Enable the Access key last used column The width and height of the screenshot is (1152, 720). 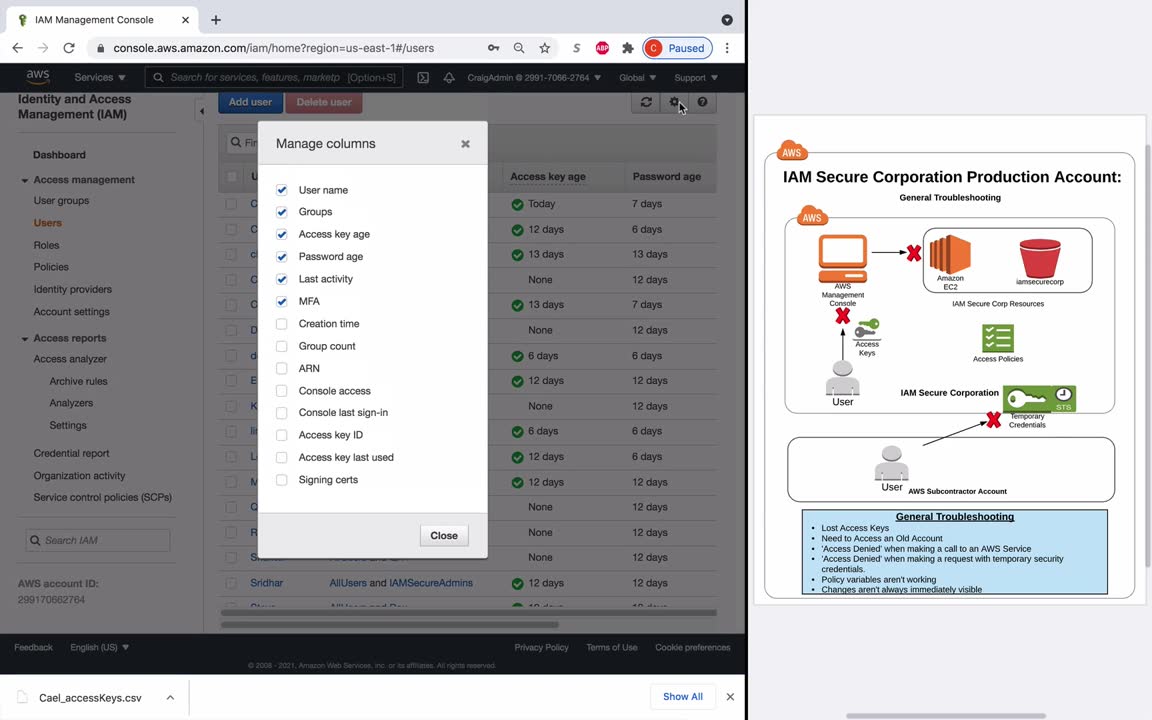pyautogui.click(x=281, y=458)
